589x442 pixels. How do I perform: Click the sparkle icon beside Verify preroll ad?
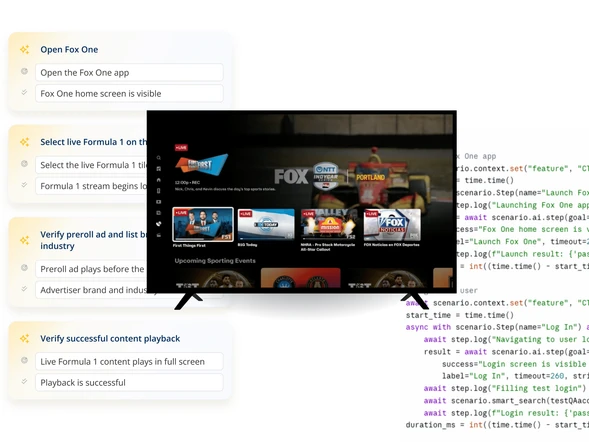(x=24, y=240)
